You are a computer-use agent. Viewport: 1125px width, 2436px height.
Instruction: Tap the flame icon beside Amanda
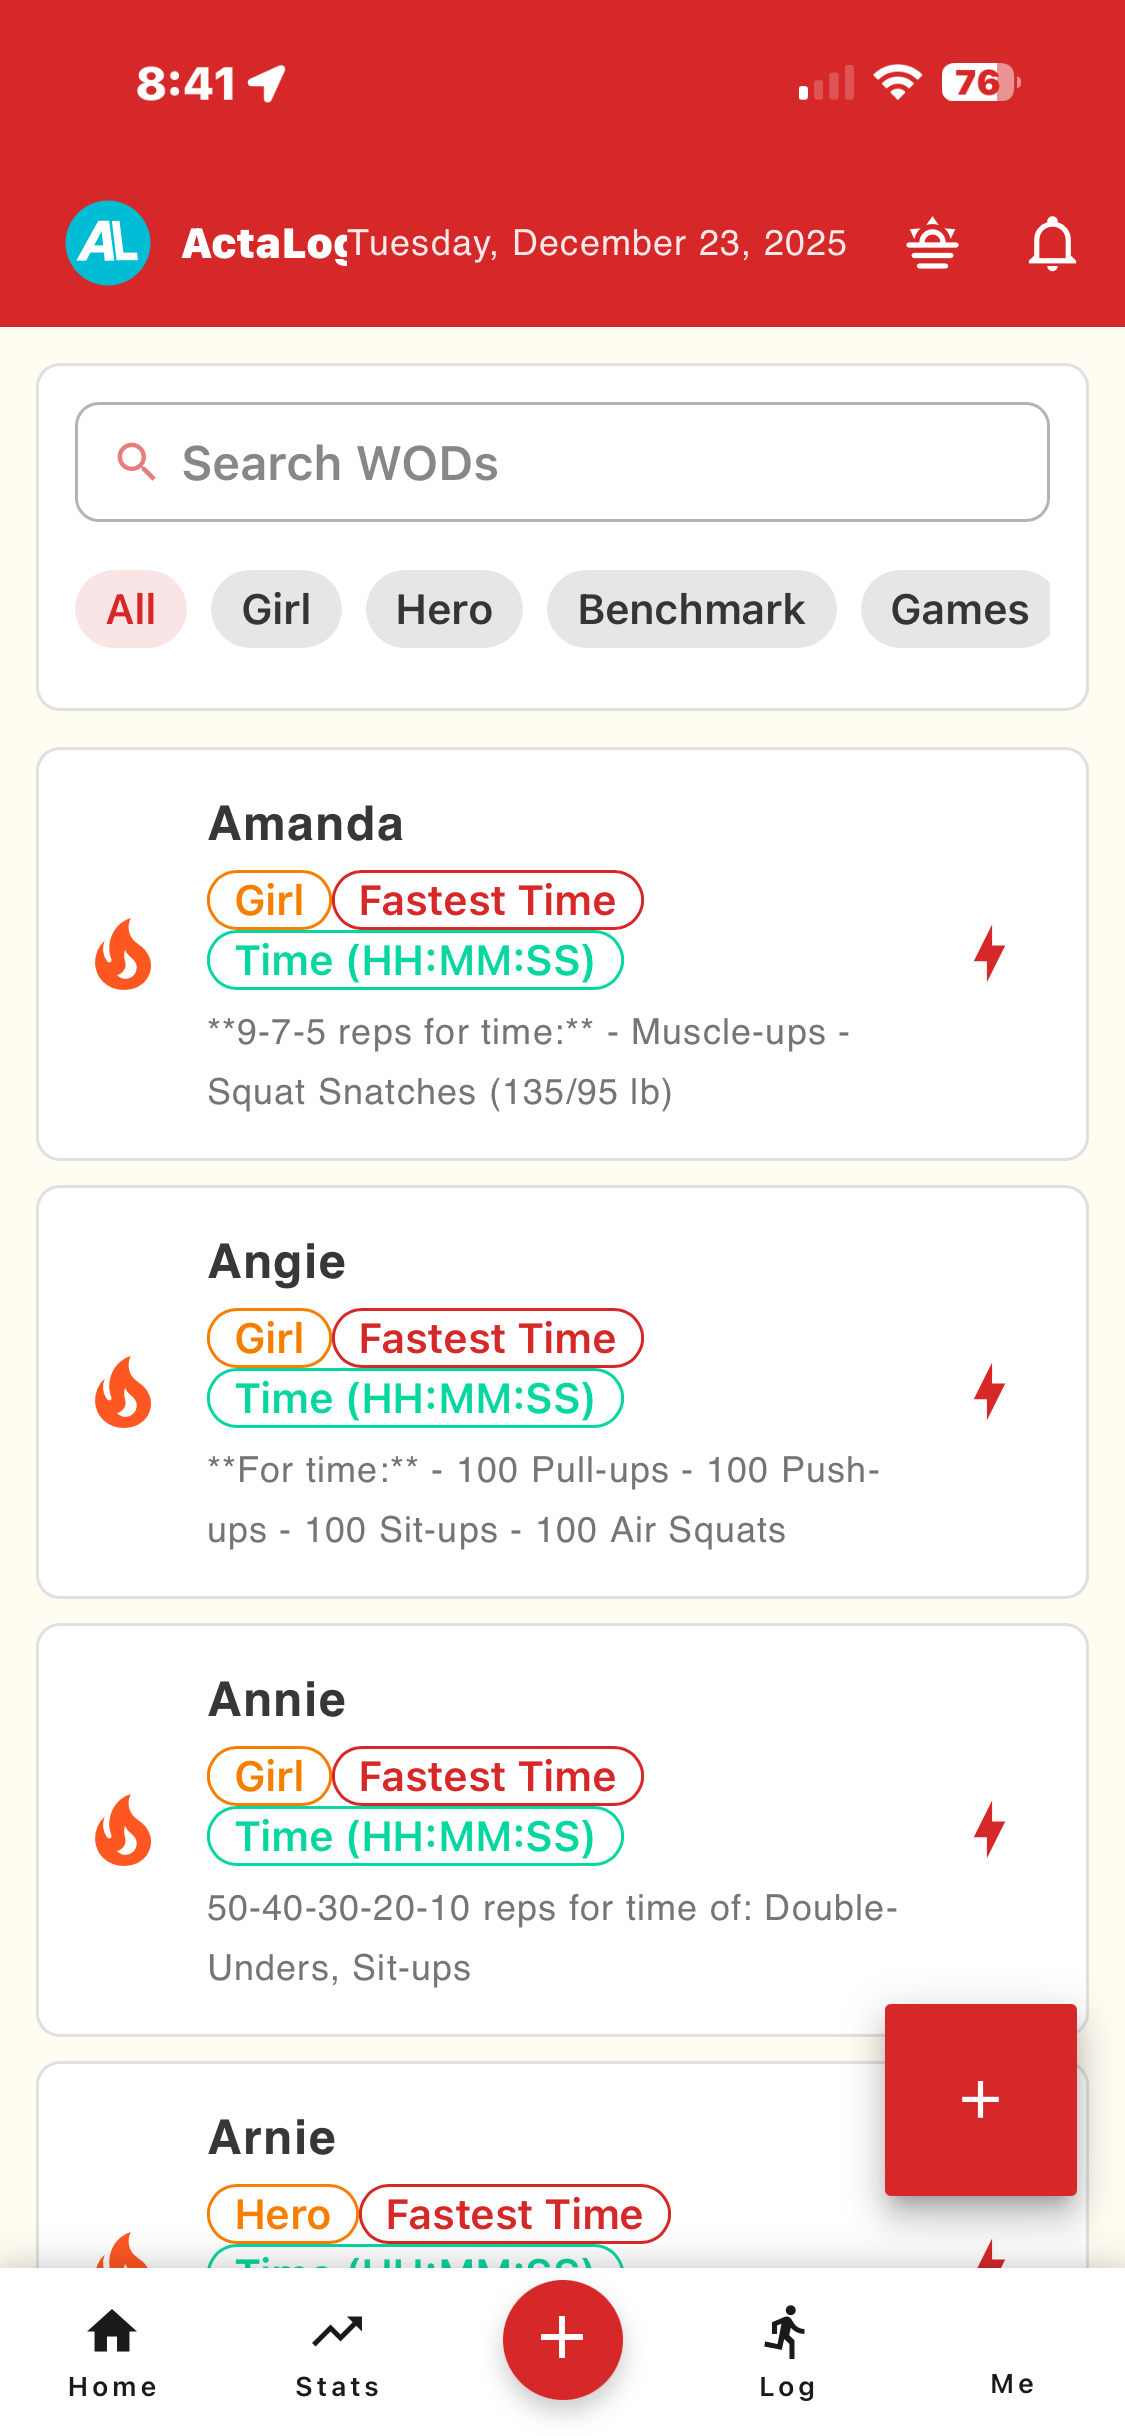coord(123,955)
